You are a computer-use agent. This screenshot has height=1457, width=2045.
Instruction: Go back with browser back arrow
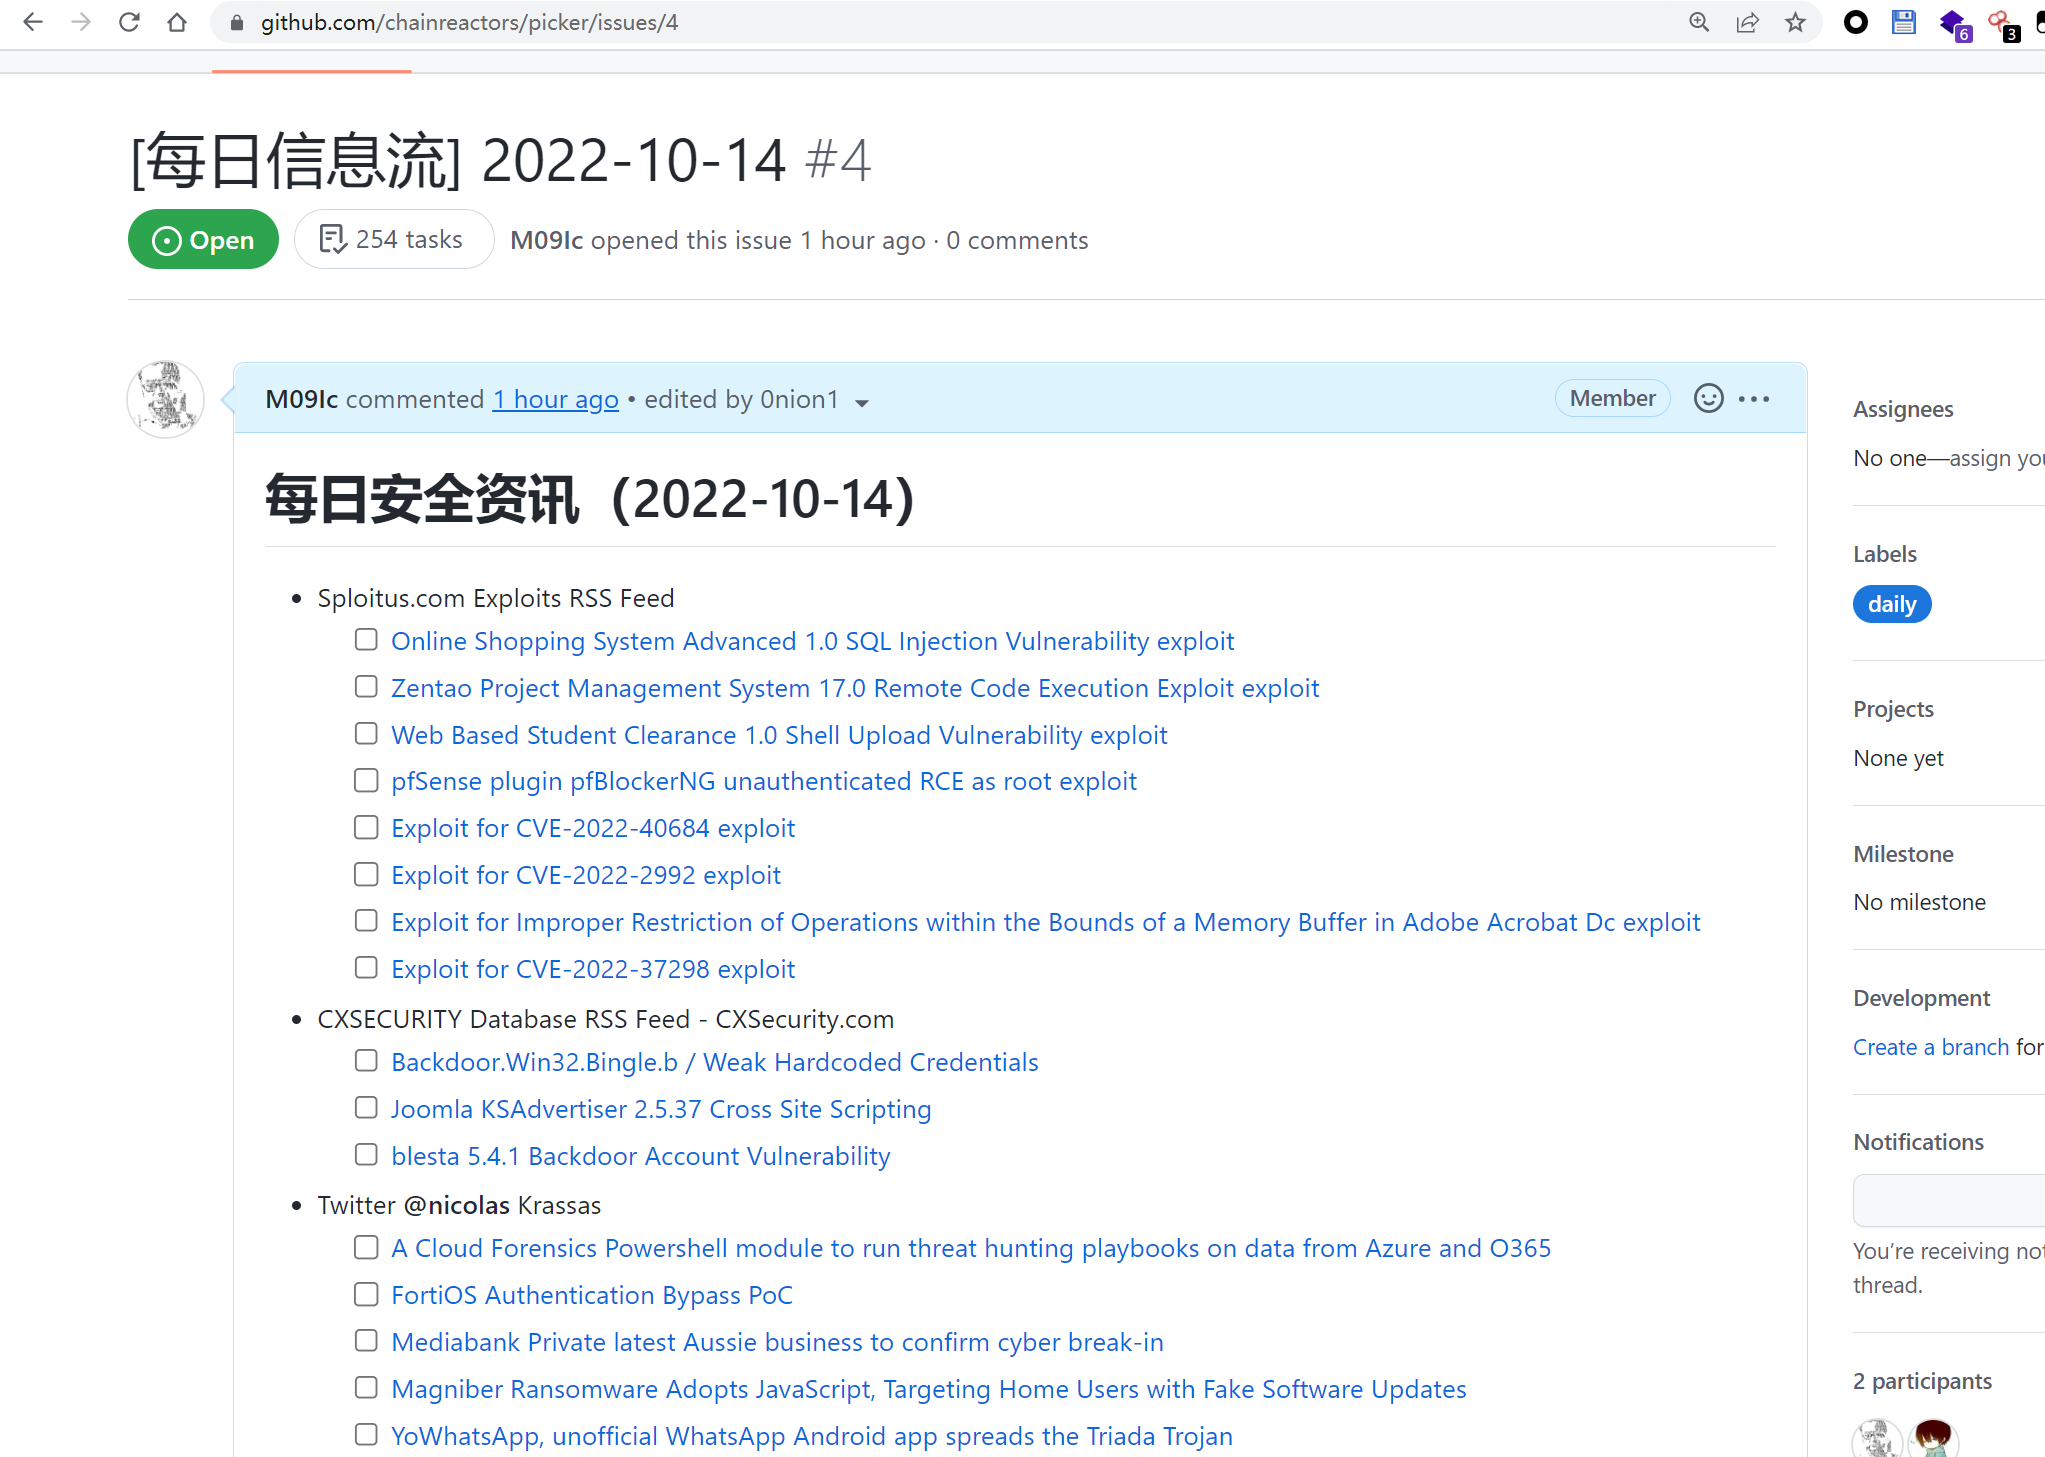[x=33, y=22]
